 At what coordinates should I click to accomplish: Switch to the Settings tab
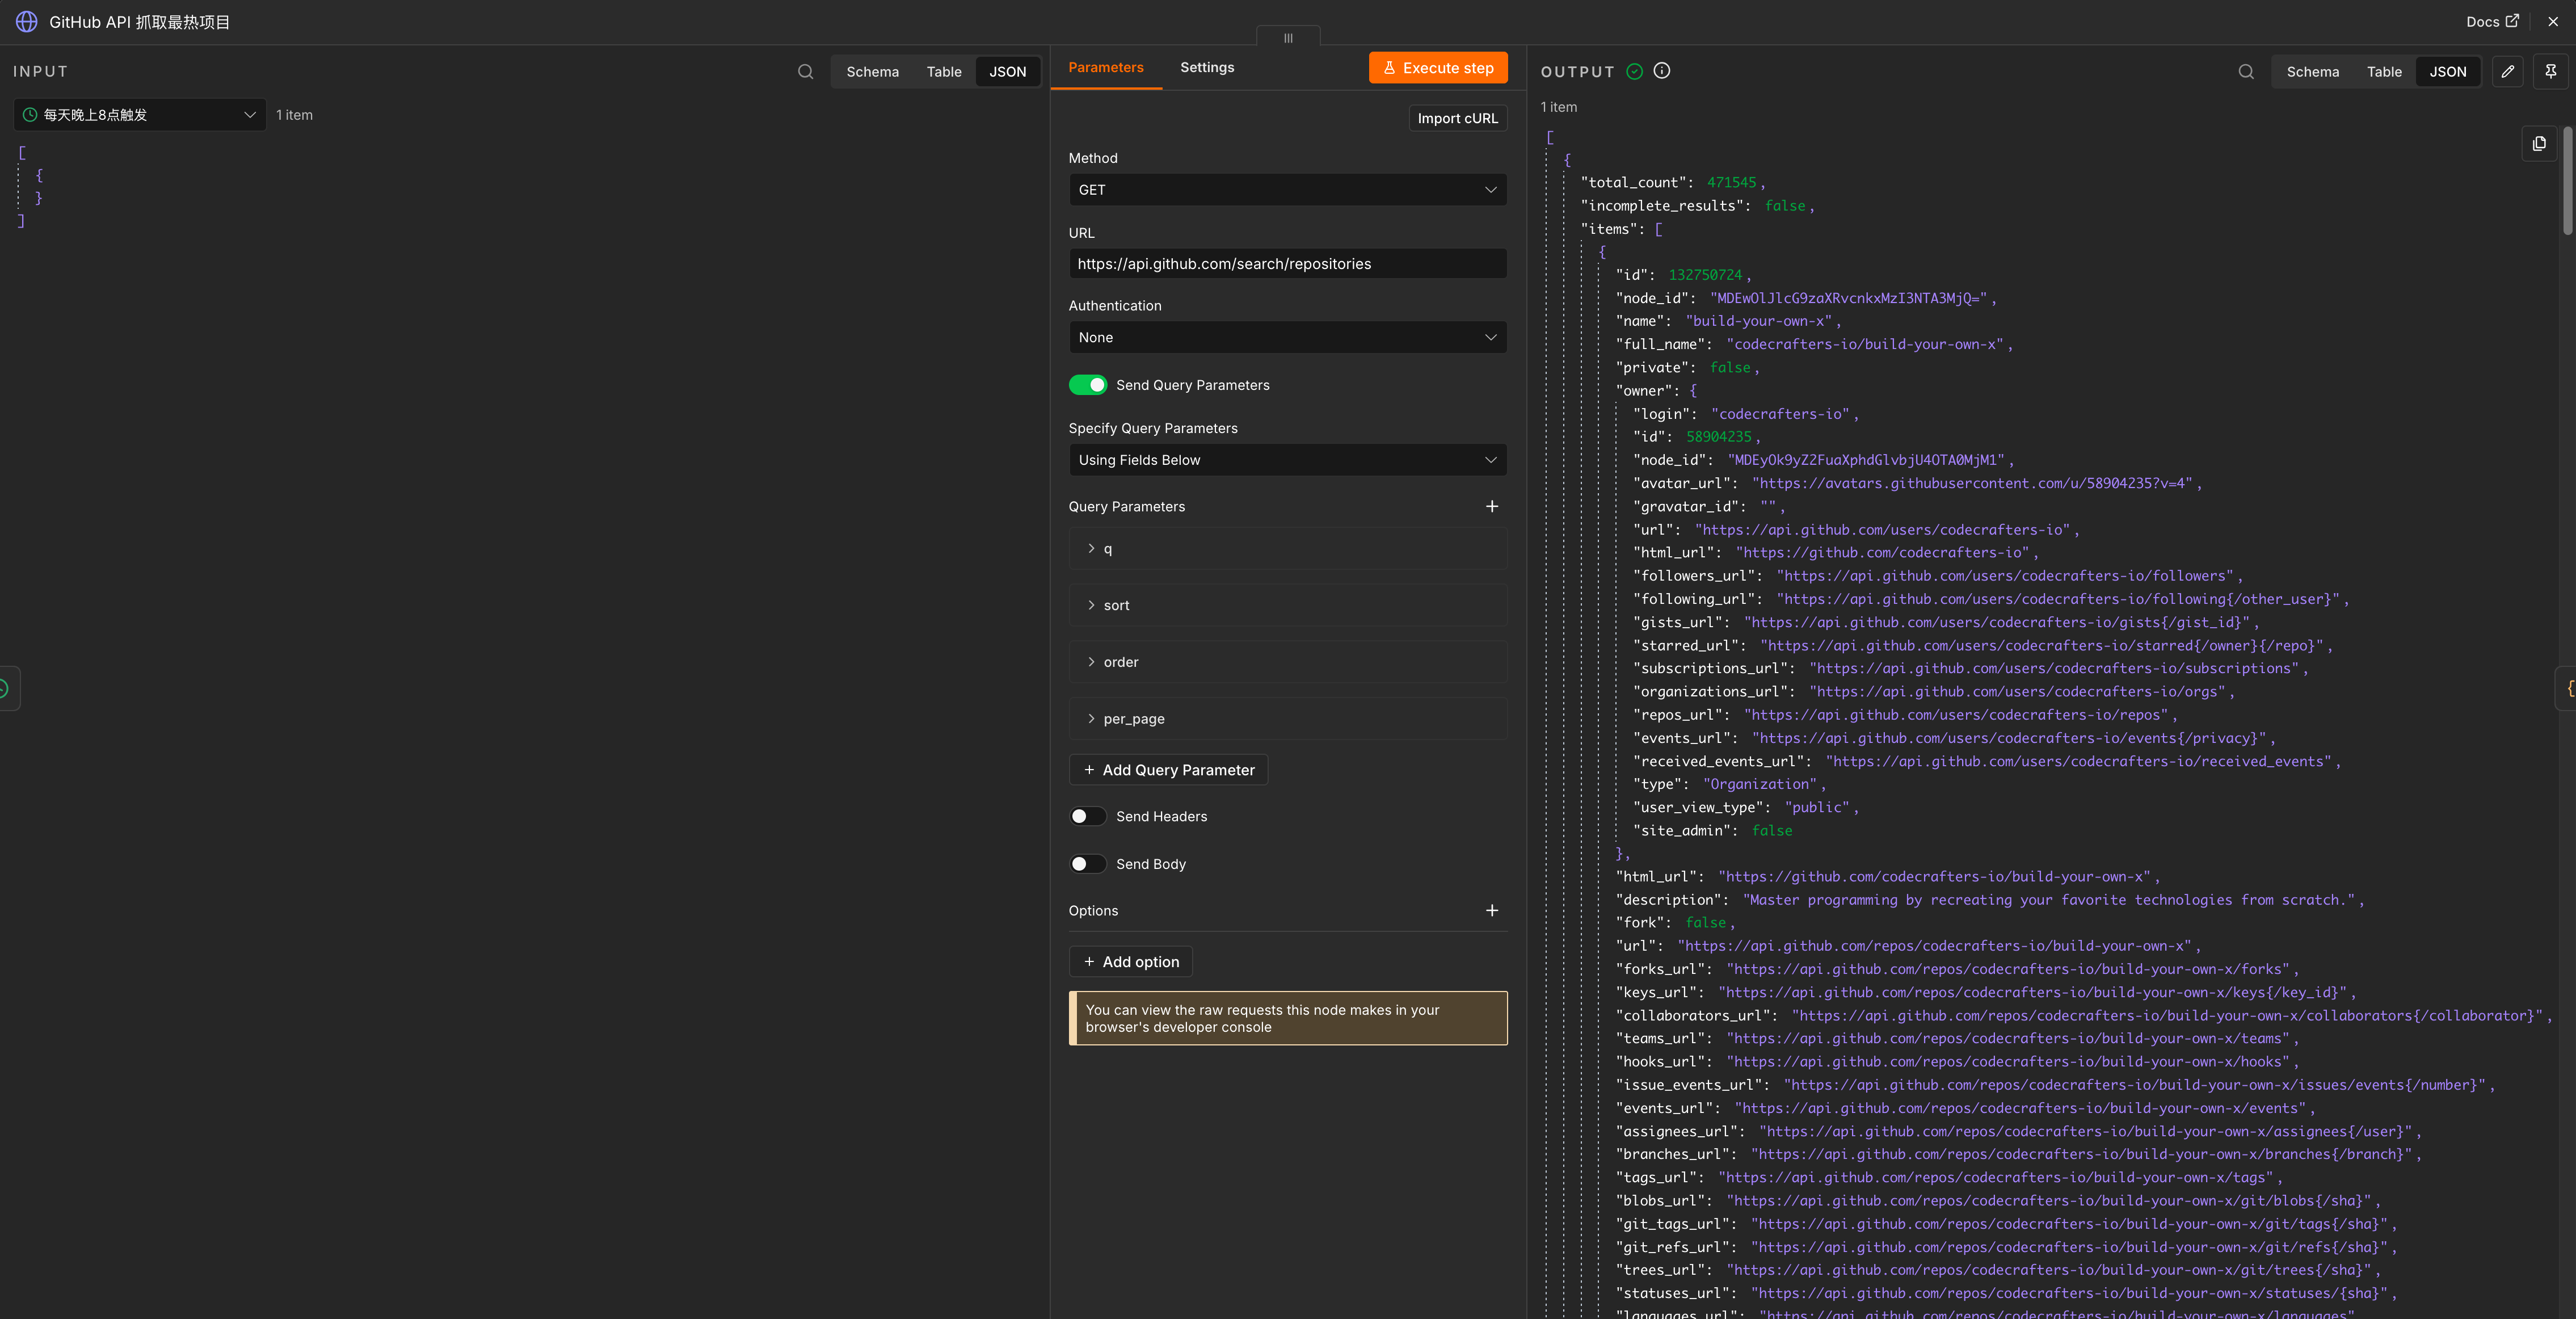tap(1207, 67)
